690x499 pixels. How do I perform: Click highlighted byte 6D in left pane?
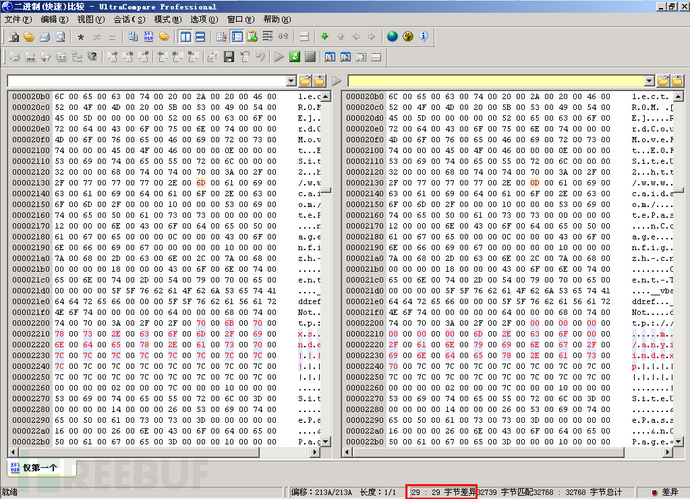pos(201,183)
